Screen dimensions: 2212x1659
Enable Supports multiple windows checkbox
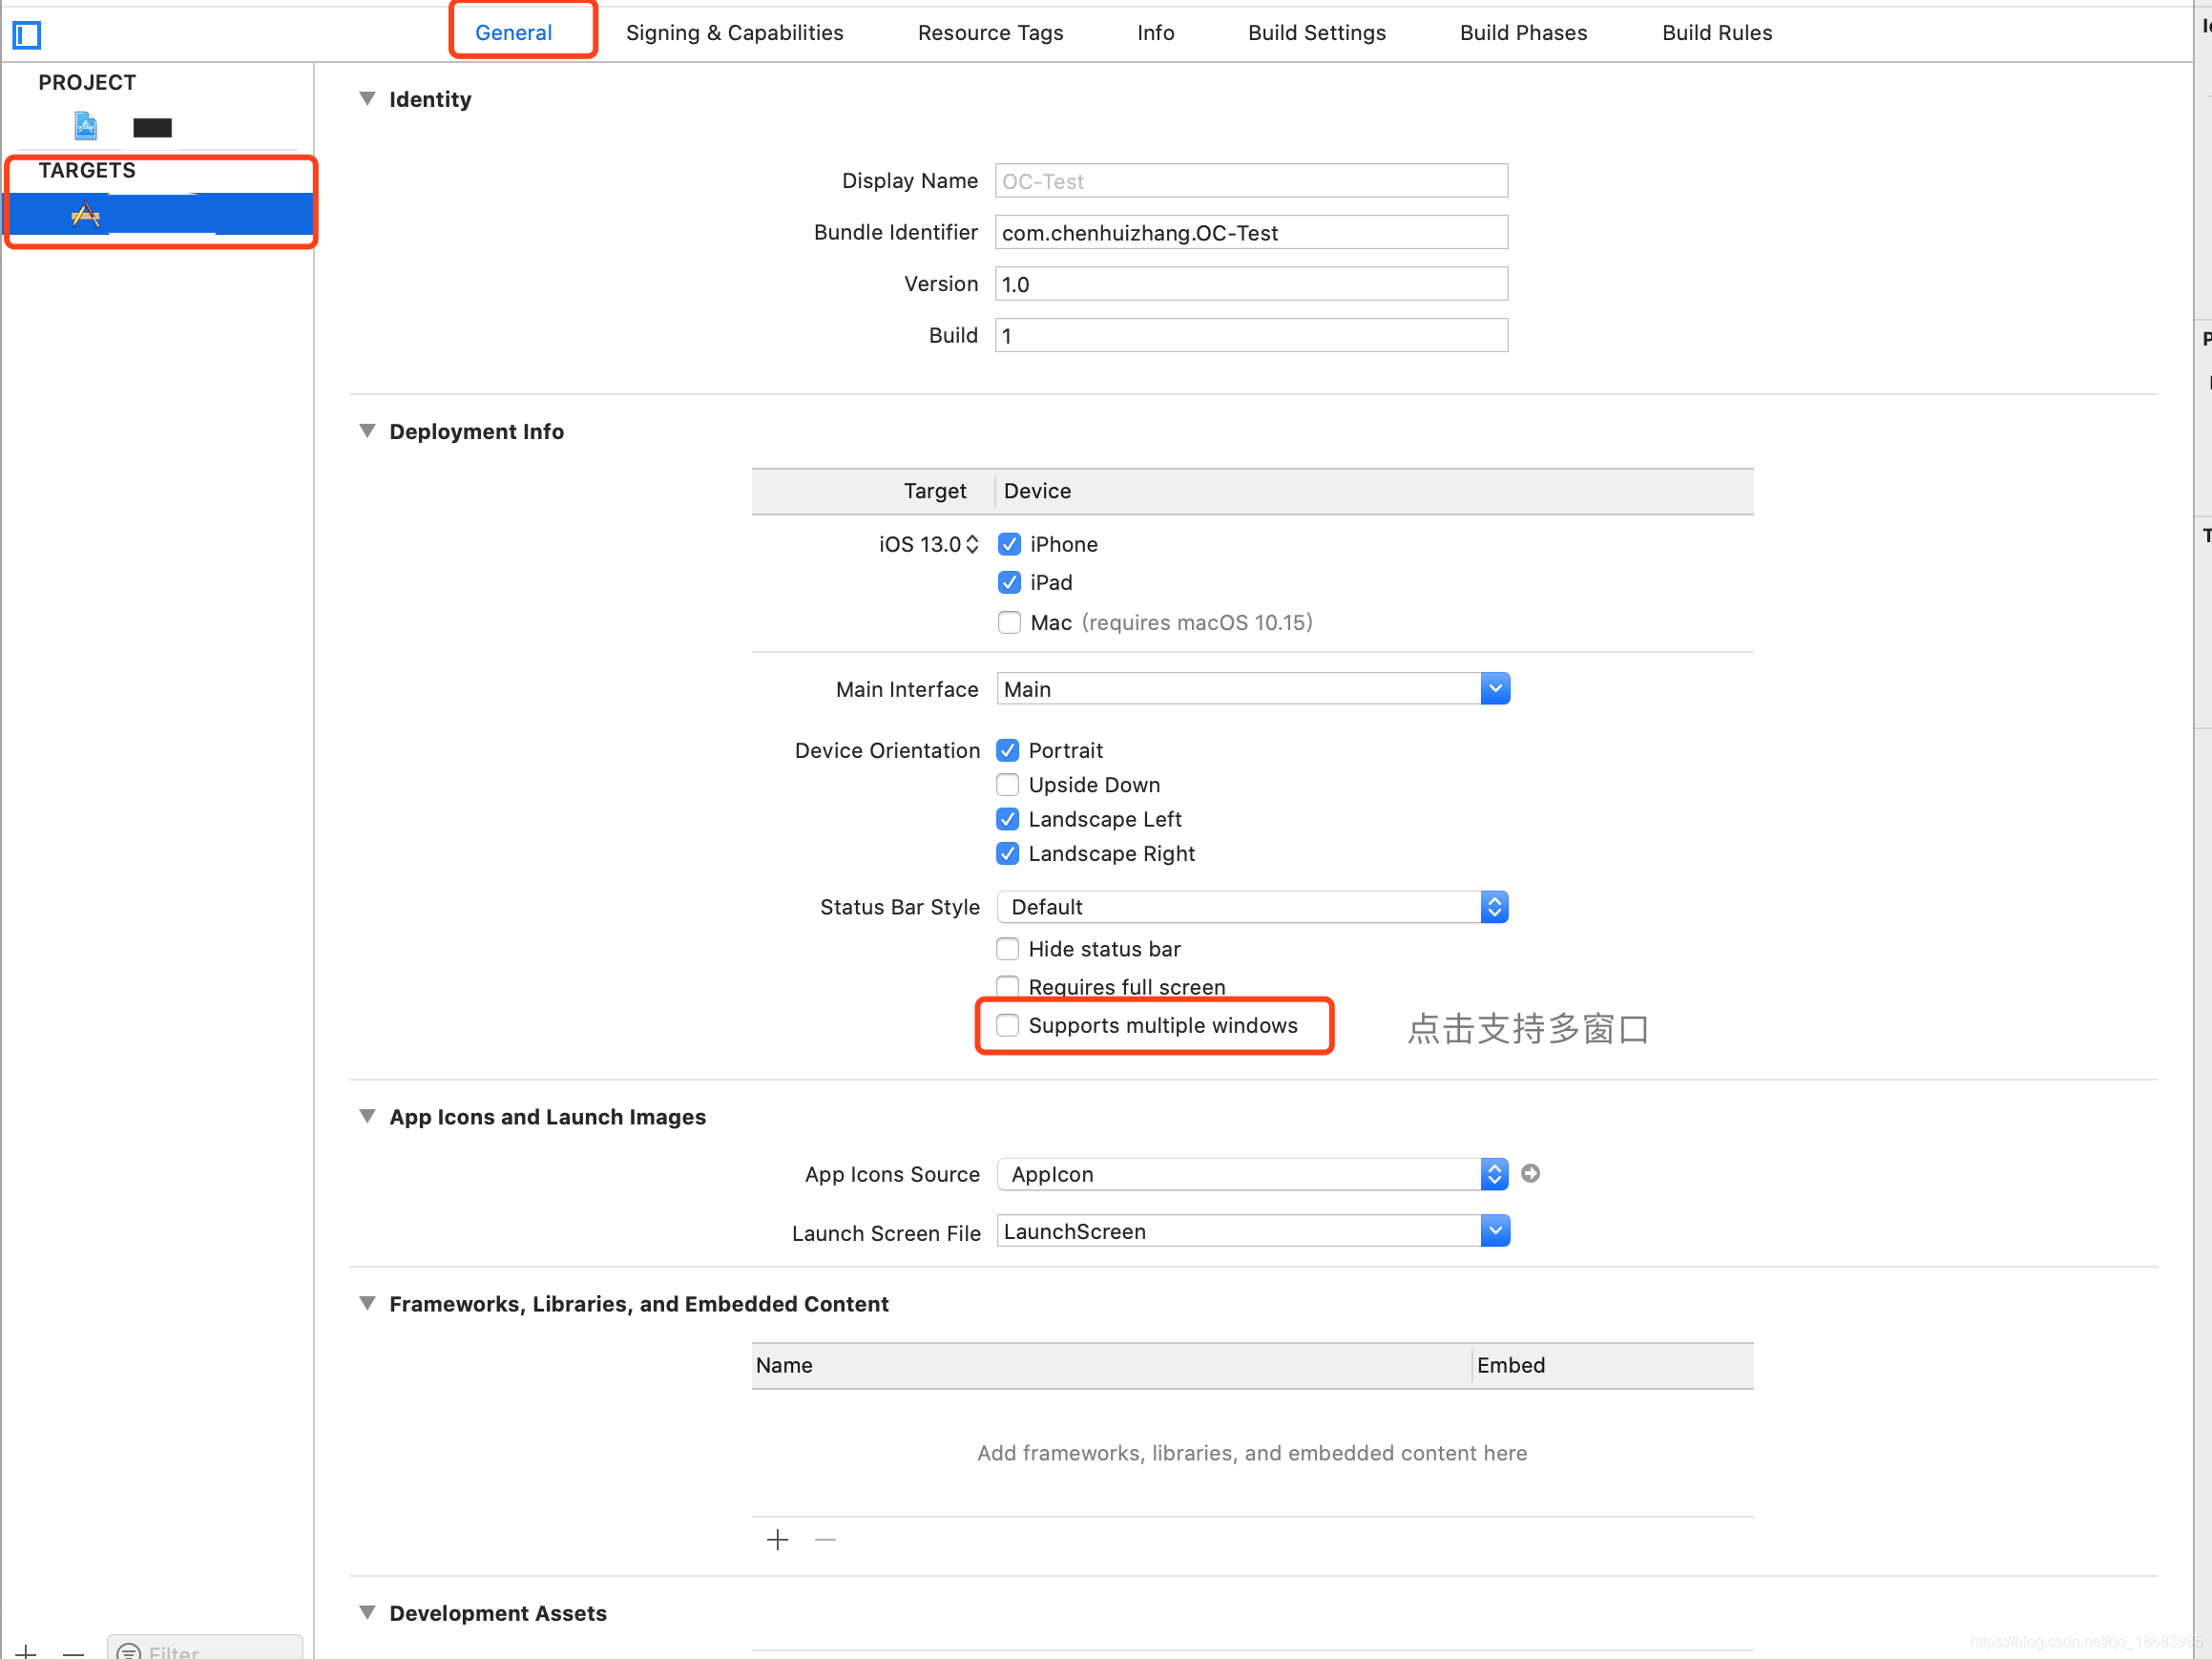1007,1024
